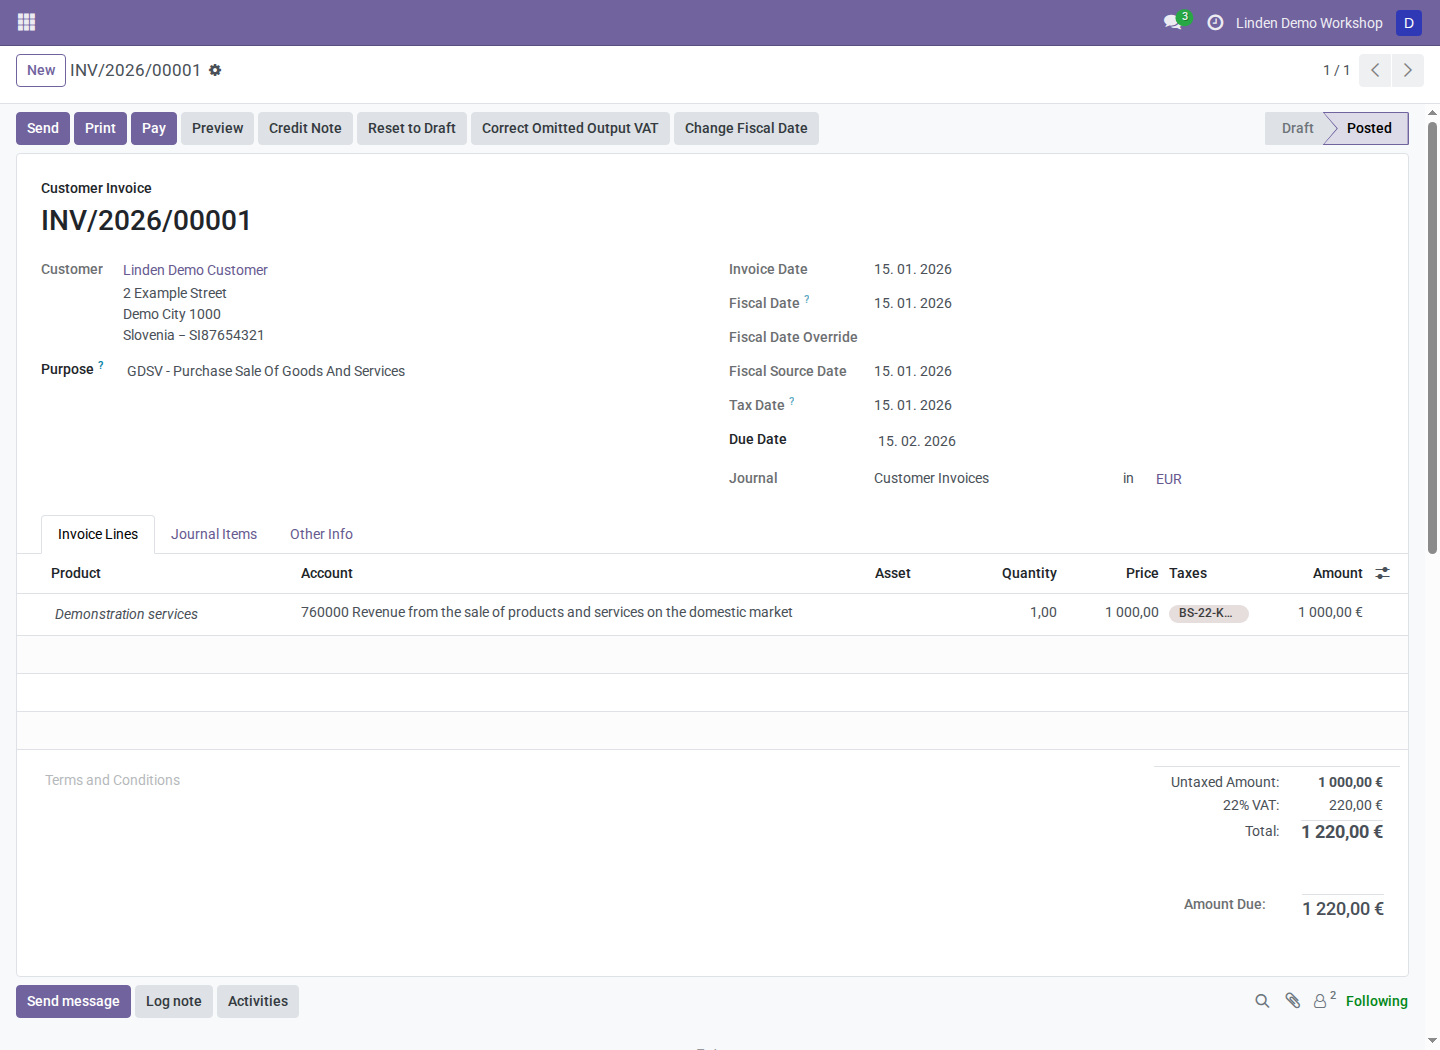Switch company via Linden Demo Workshop
Viewport: 1440px width, 1050px height.
[x=1309, y=22]
